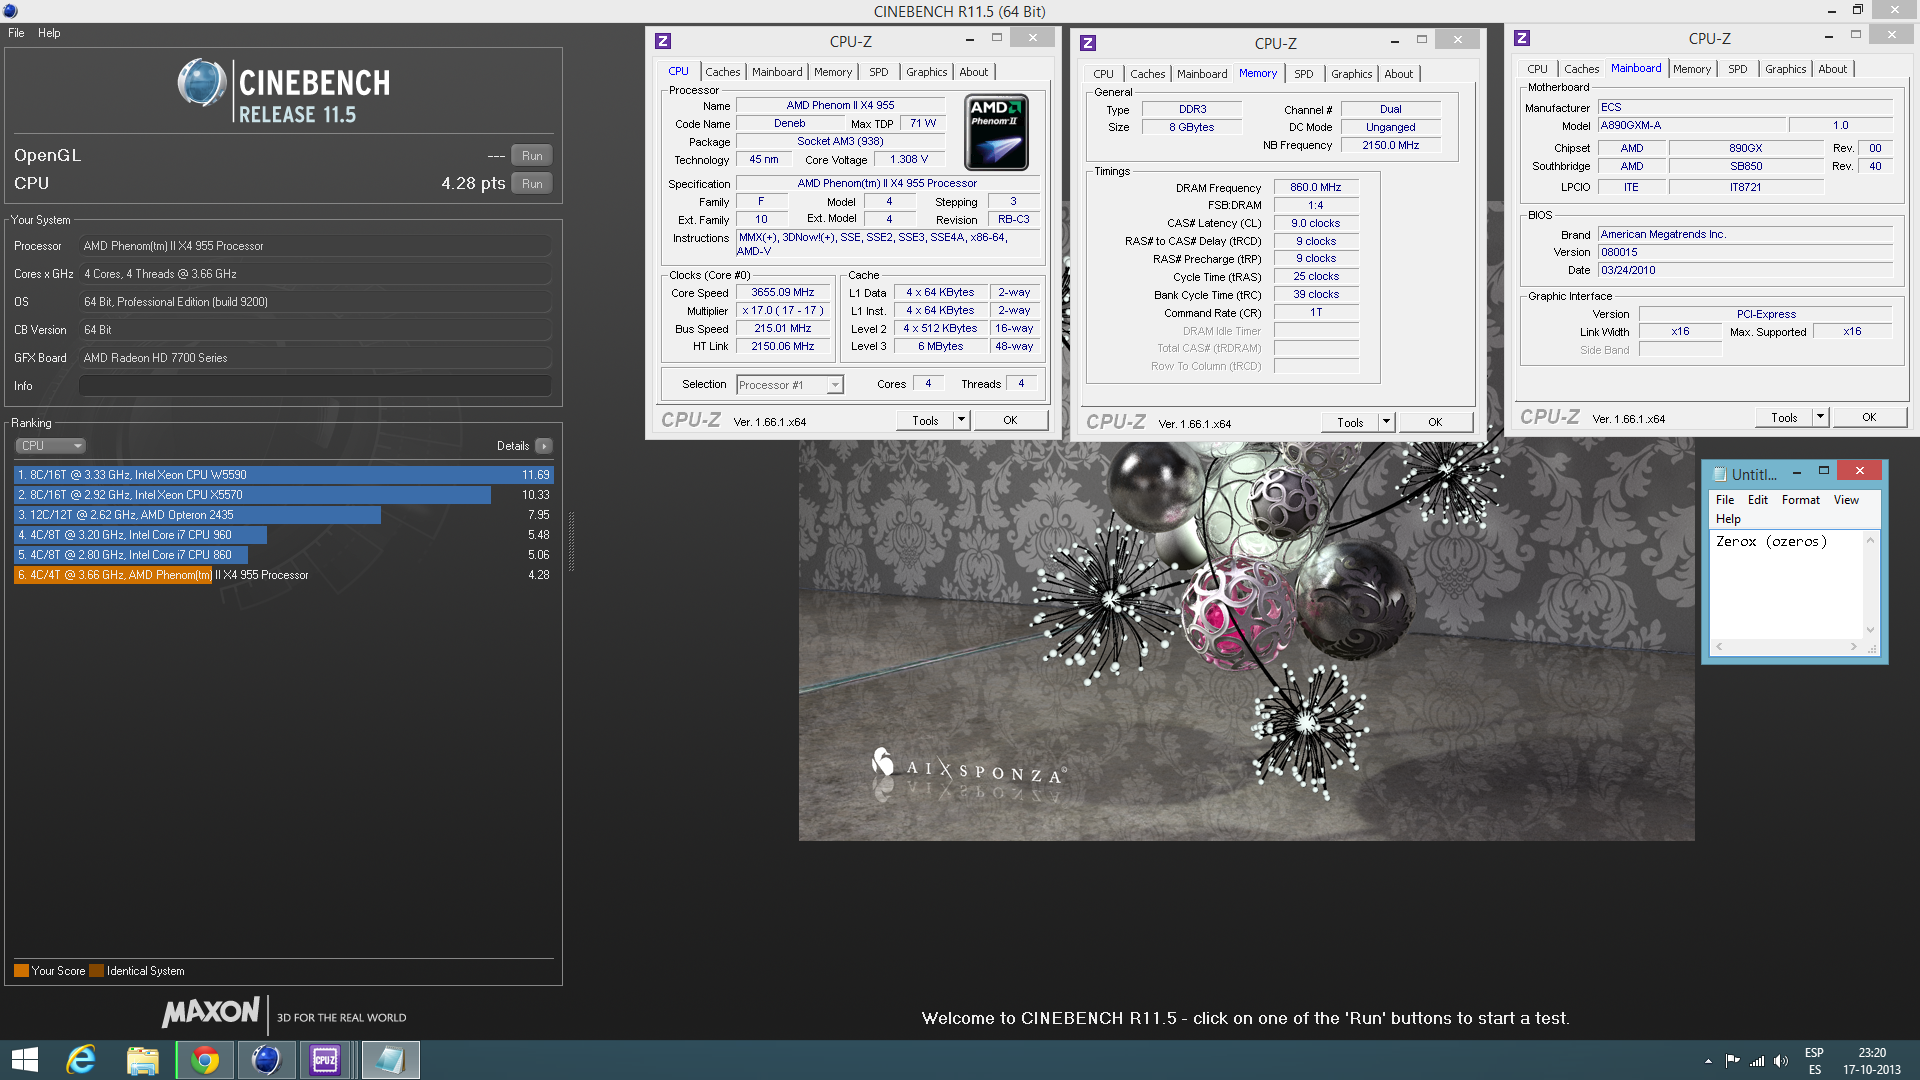Screen dimensions: 1920x1080
Task: Expand ranking Details arrow
Action: pos(543,446)
